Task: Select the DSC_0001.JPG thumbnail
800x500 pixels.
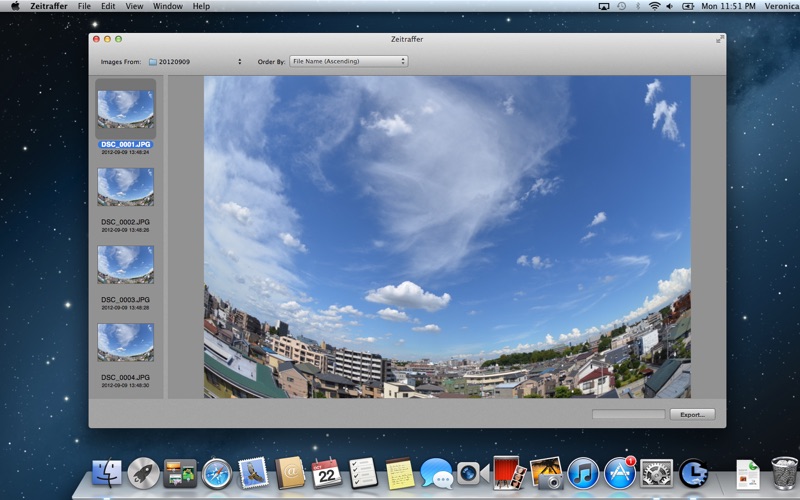Action: pyautogui.click(x=125, y=109)
